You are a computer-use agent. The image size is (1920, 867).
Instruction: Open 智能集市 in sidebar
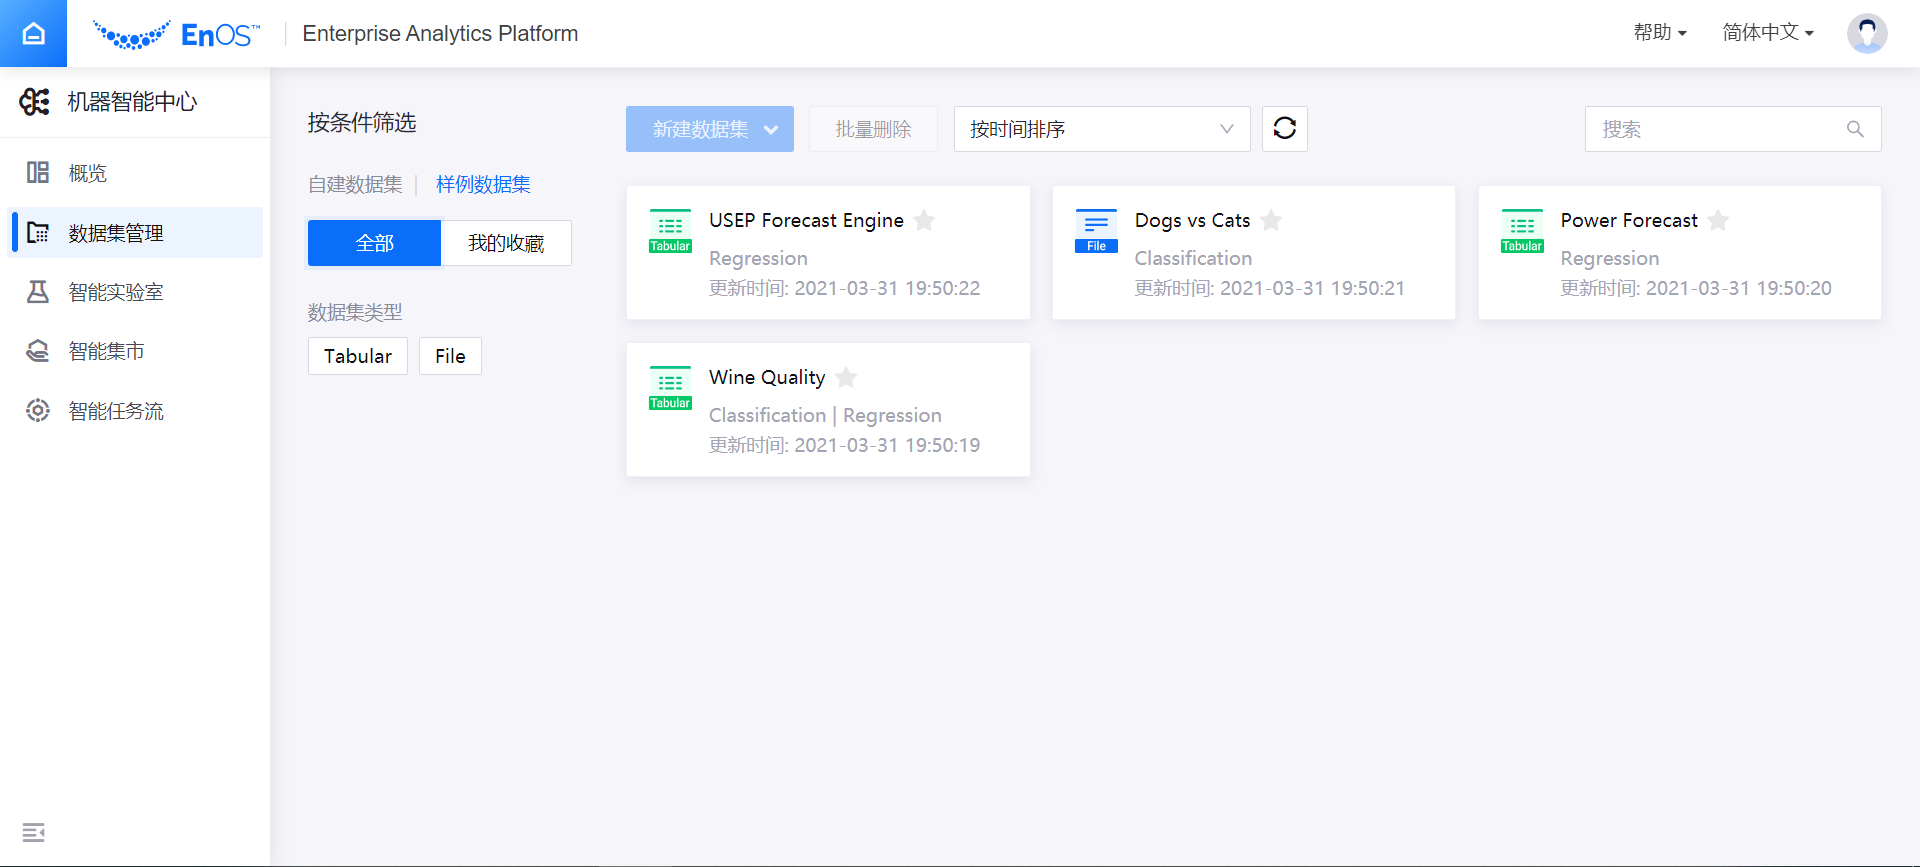tap(135, 351)
